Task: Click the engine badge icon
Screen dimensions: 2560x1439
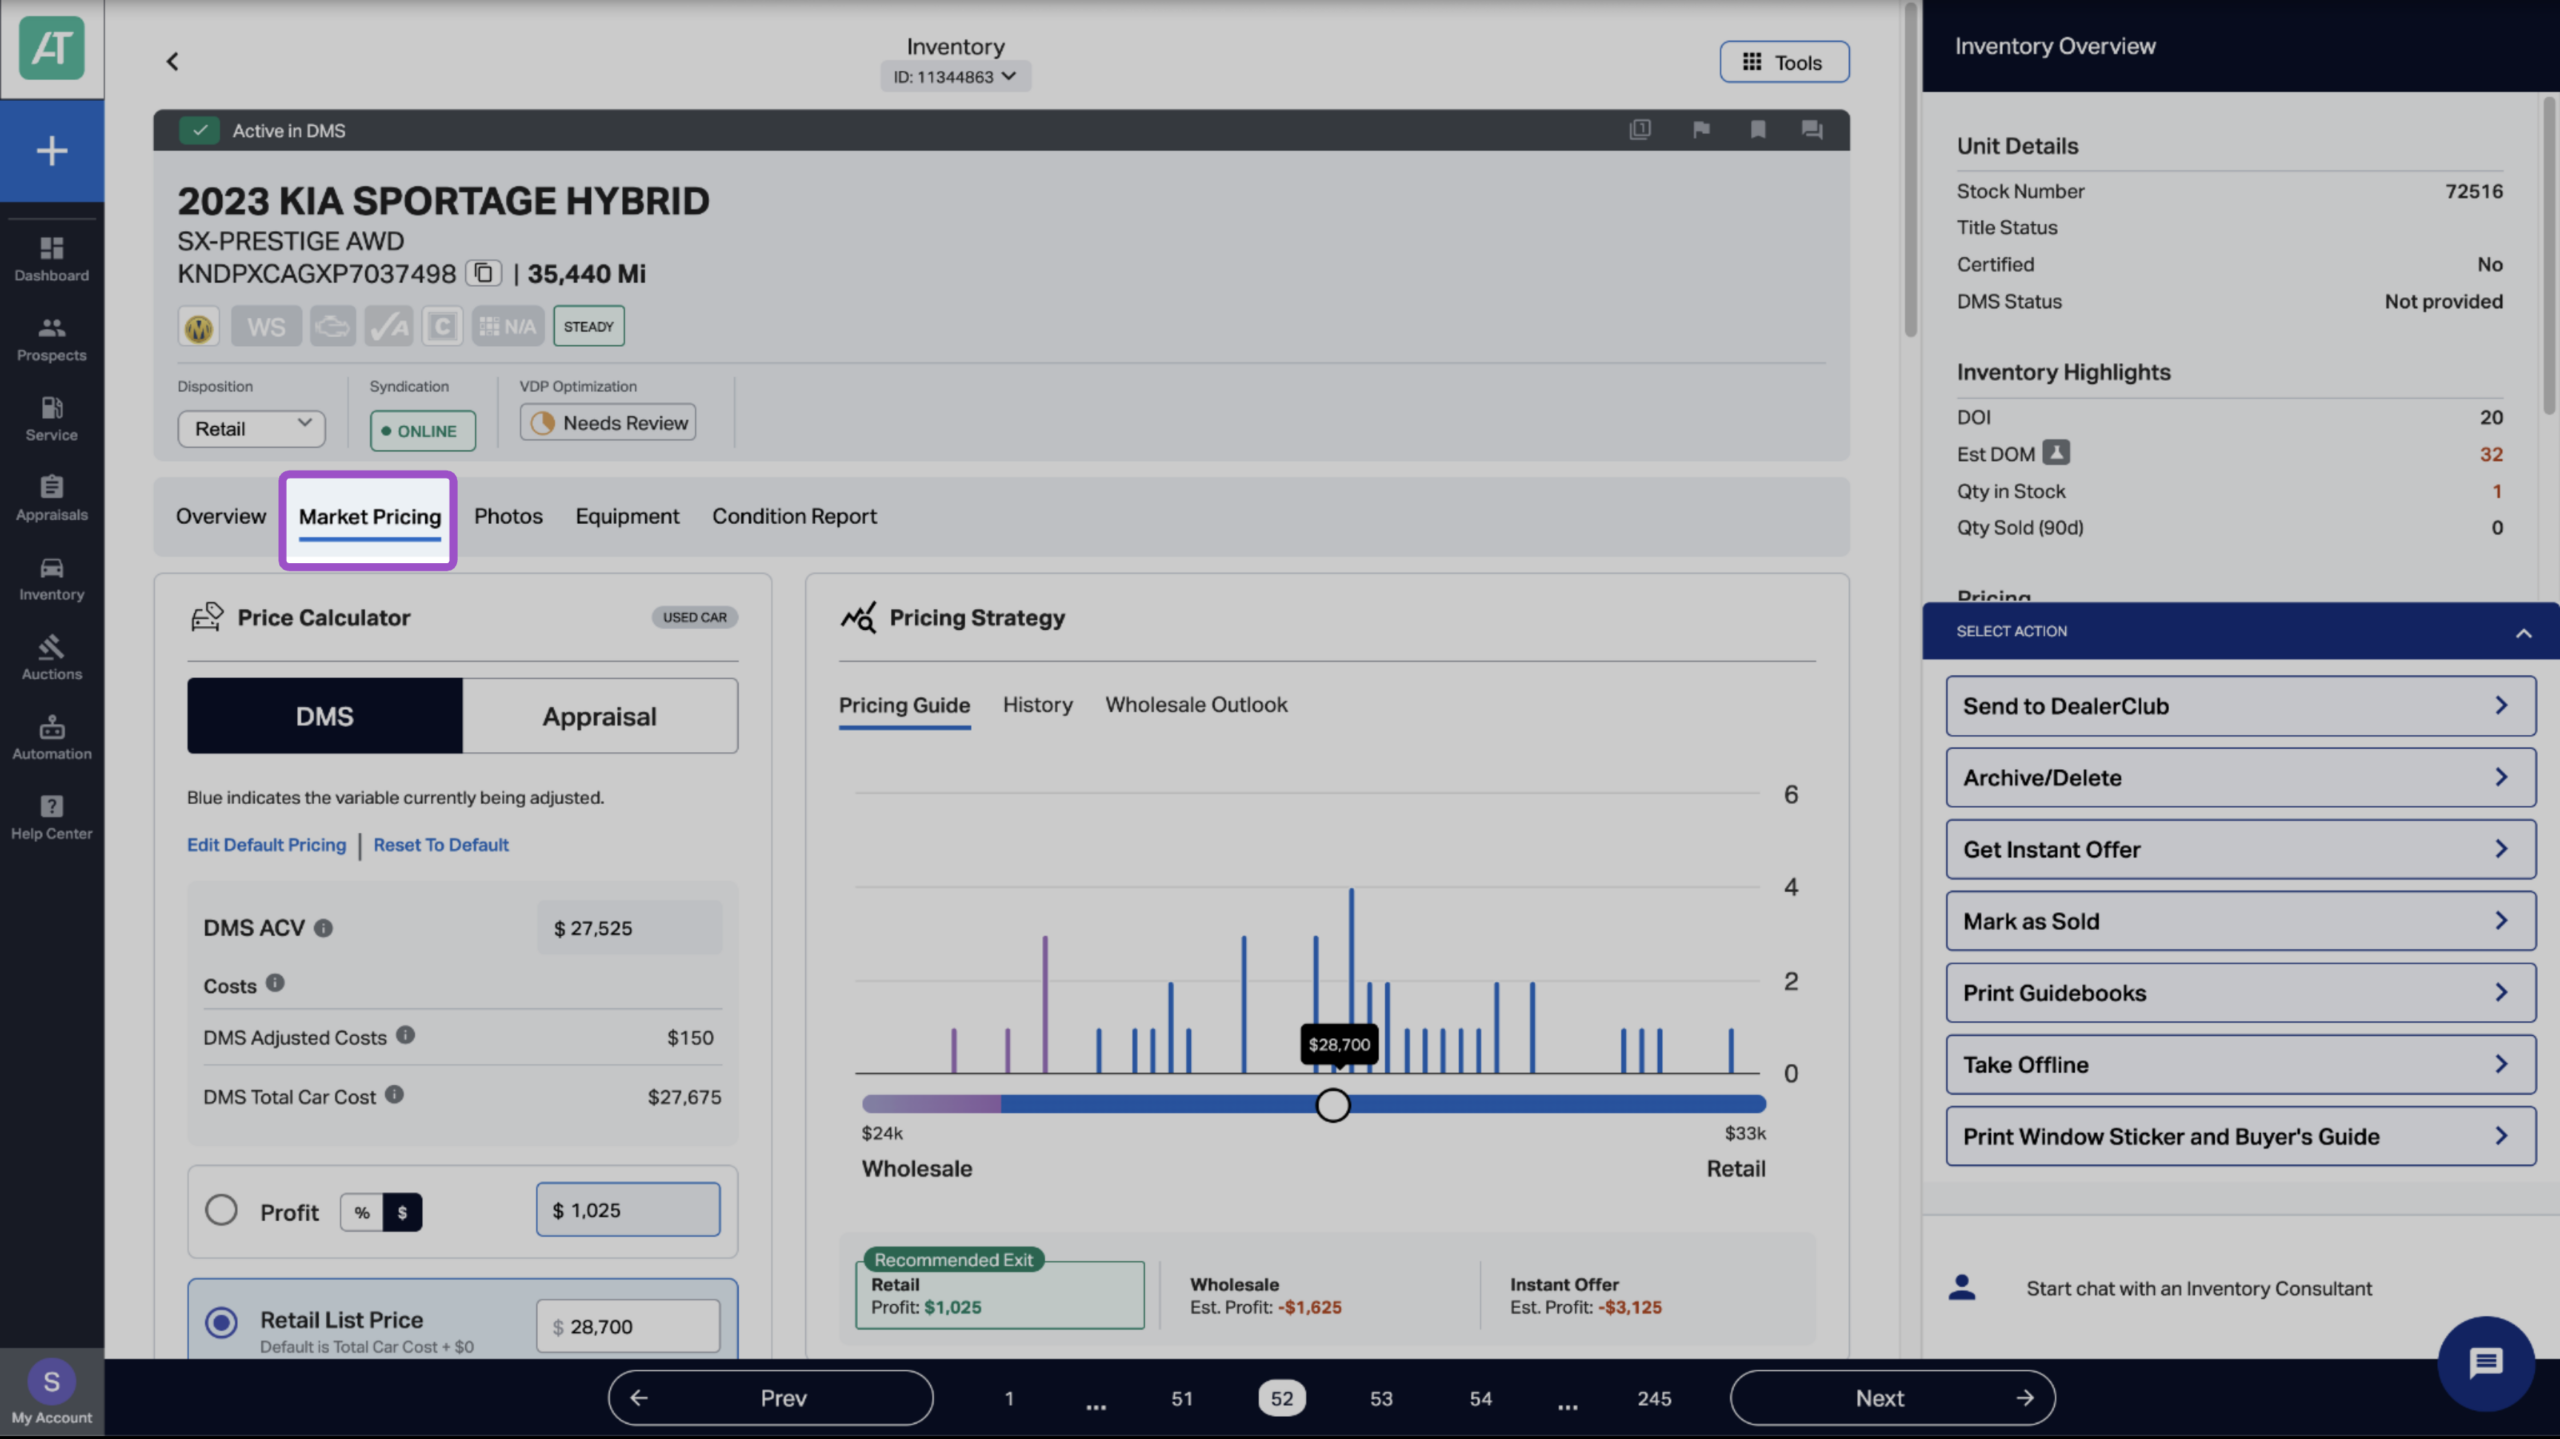Action: click(x=332, y=326)
